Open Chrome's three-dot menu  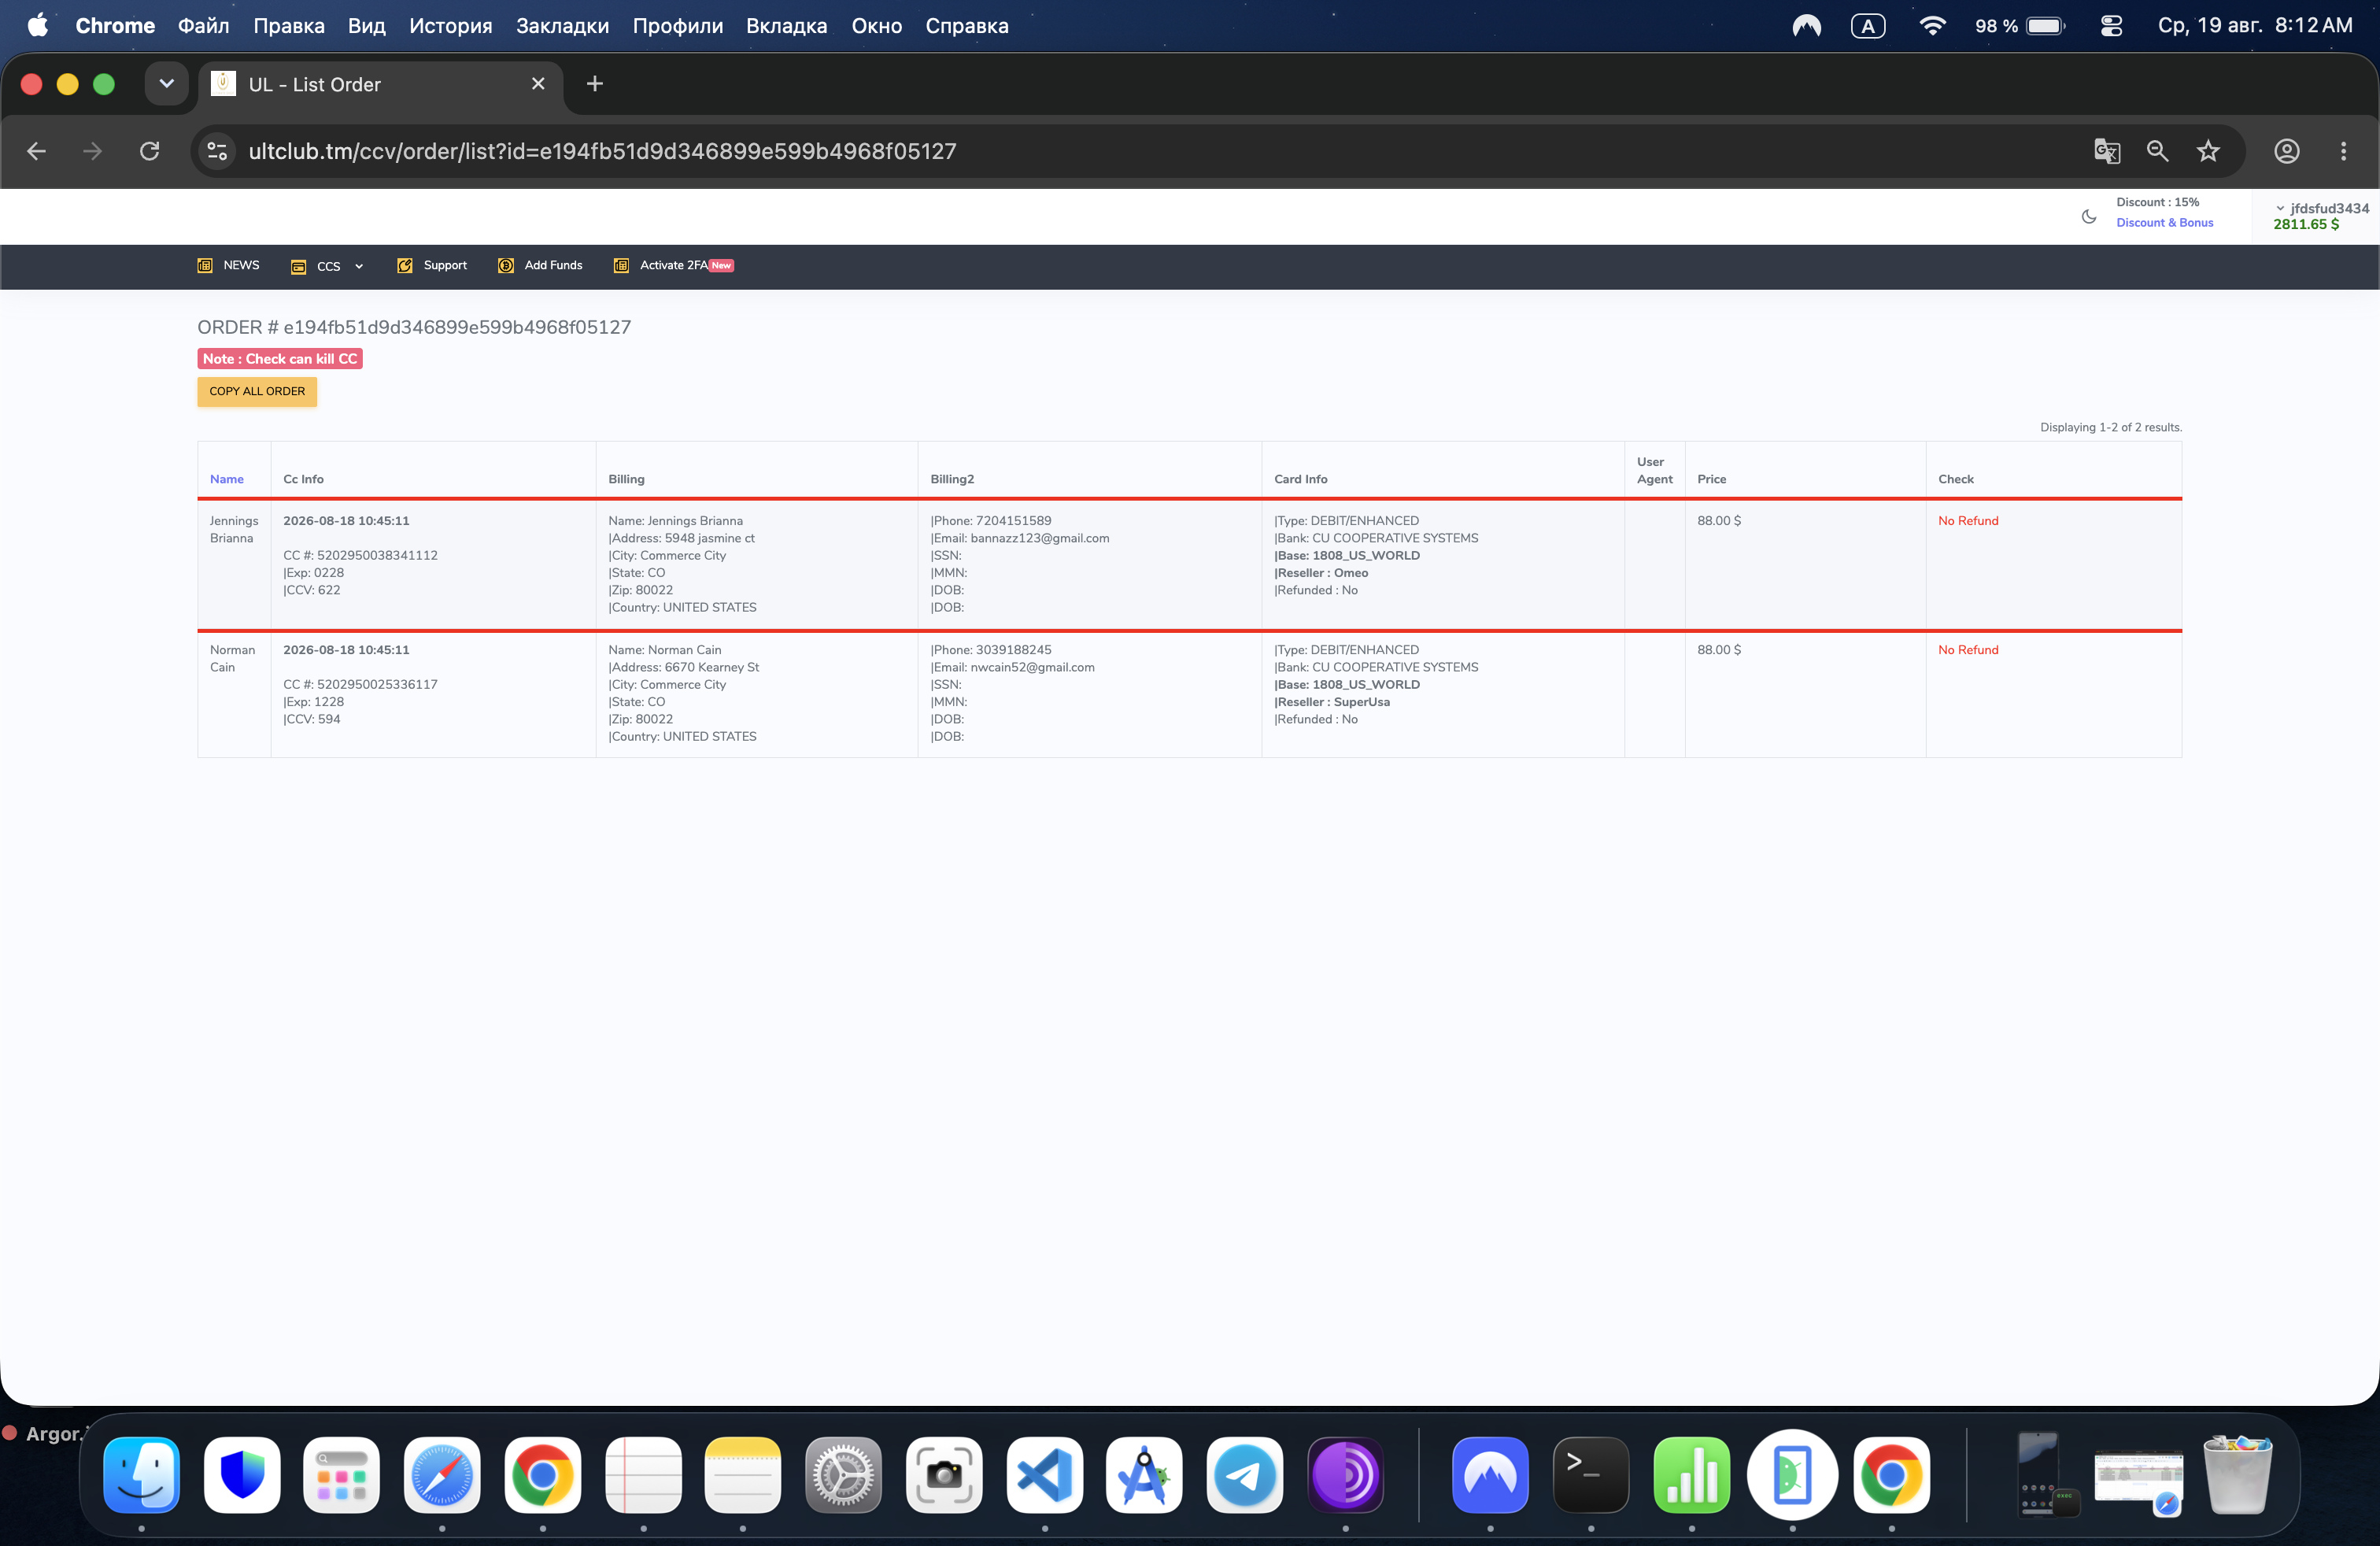(2343, 151)
